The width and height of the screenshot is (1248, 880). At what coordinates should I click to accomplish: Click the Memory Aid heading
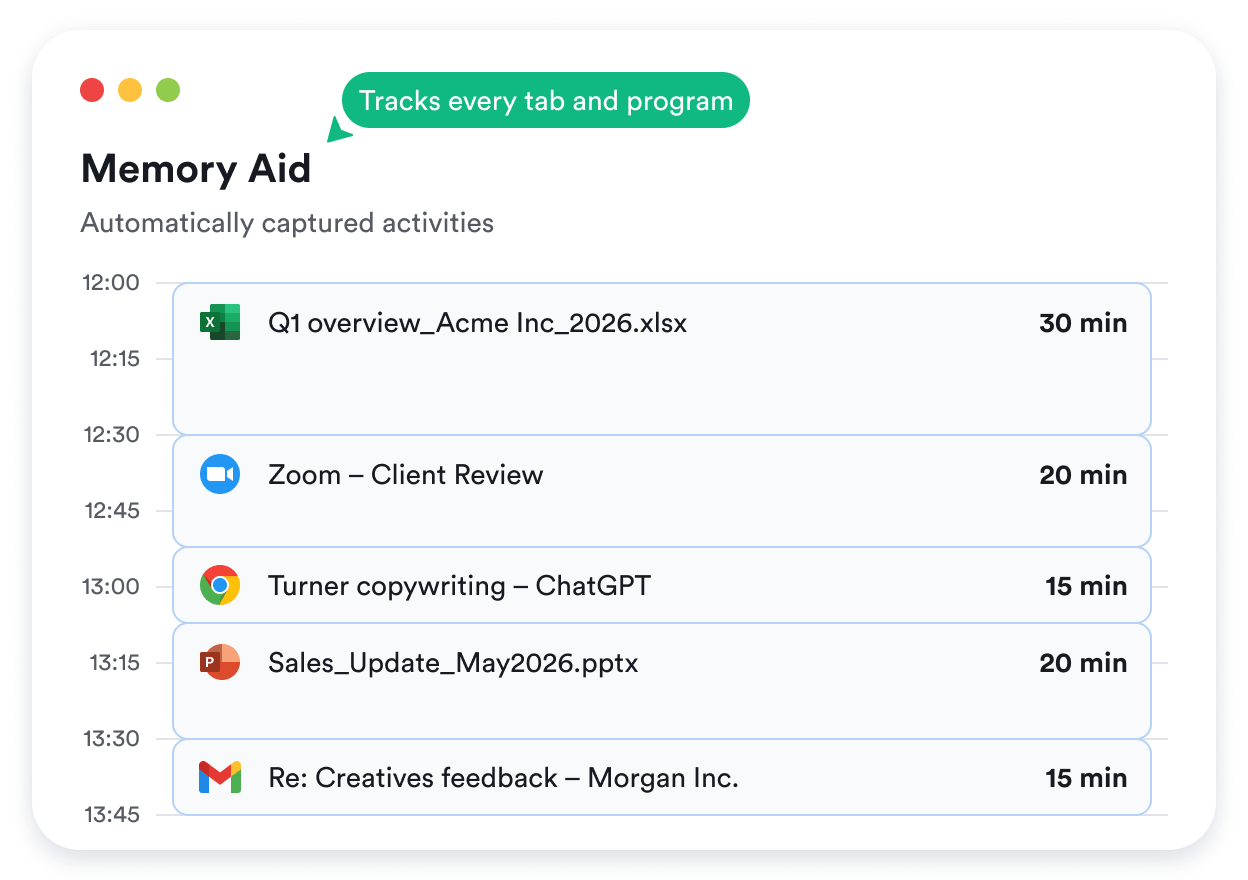click(x=196, y=168)
